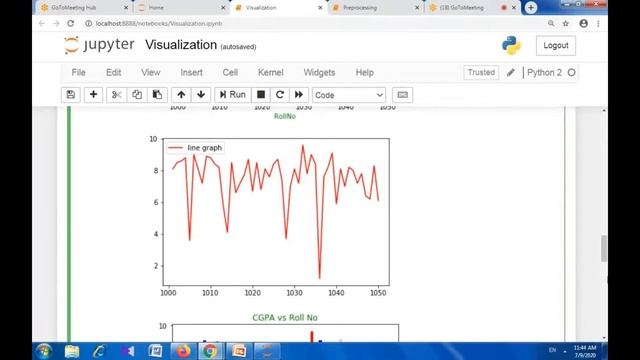640x360 pixels.
Task: Click the Trusted notebook indicator
Action: point(481,72)
